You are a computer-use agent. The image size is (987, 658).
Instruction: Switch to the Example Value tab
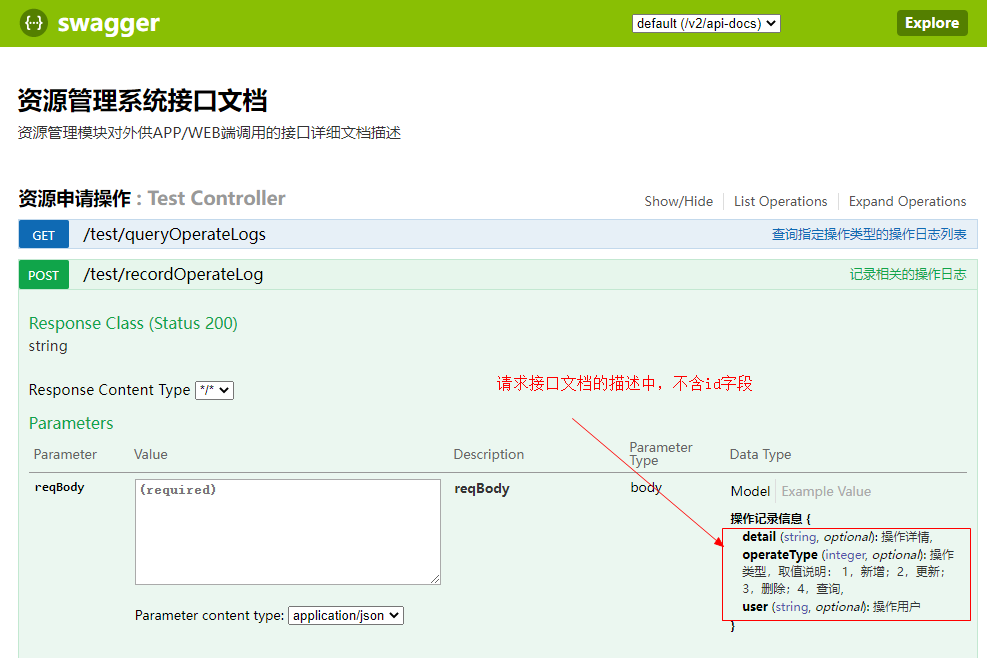tap(826, 491)
